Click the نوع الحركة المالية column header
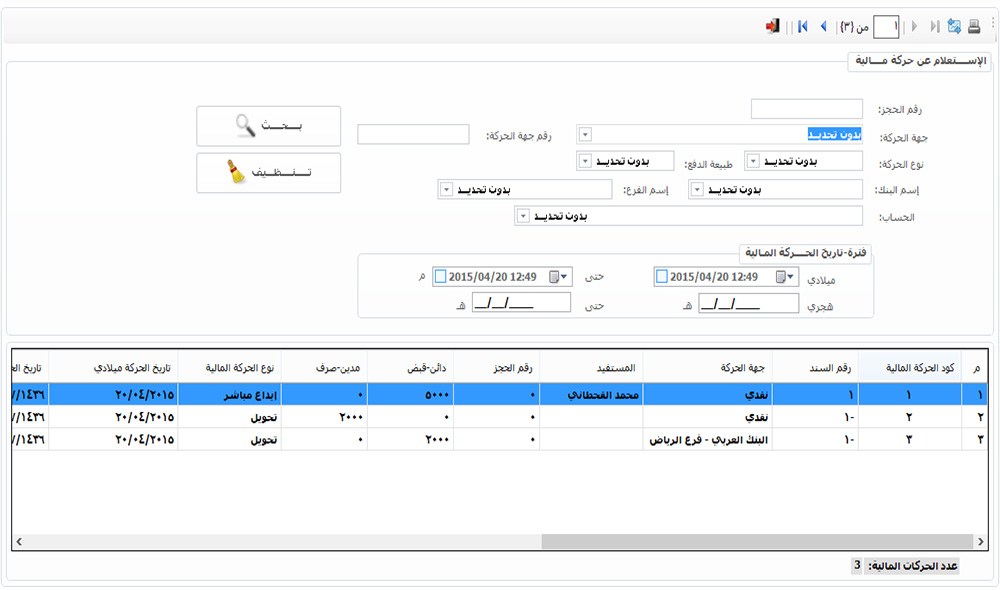Viewport: 1000px width, 590px height. [230, 368]
